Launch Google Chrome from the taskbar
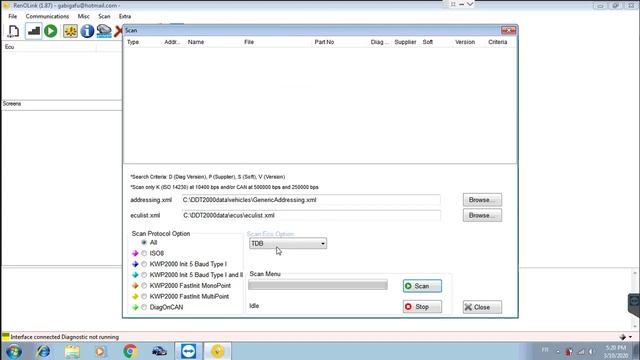The image size is (640, 360). pos(130,351)
